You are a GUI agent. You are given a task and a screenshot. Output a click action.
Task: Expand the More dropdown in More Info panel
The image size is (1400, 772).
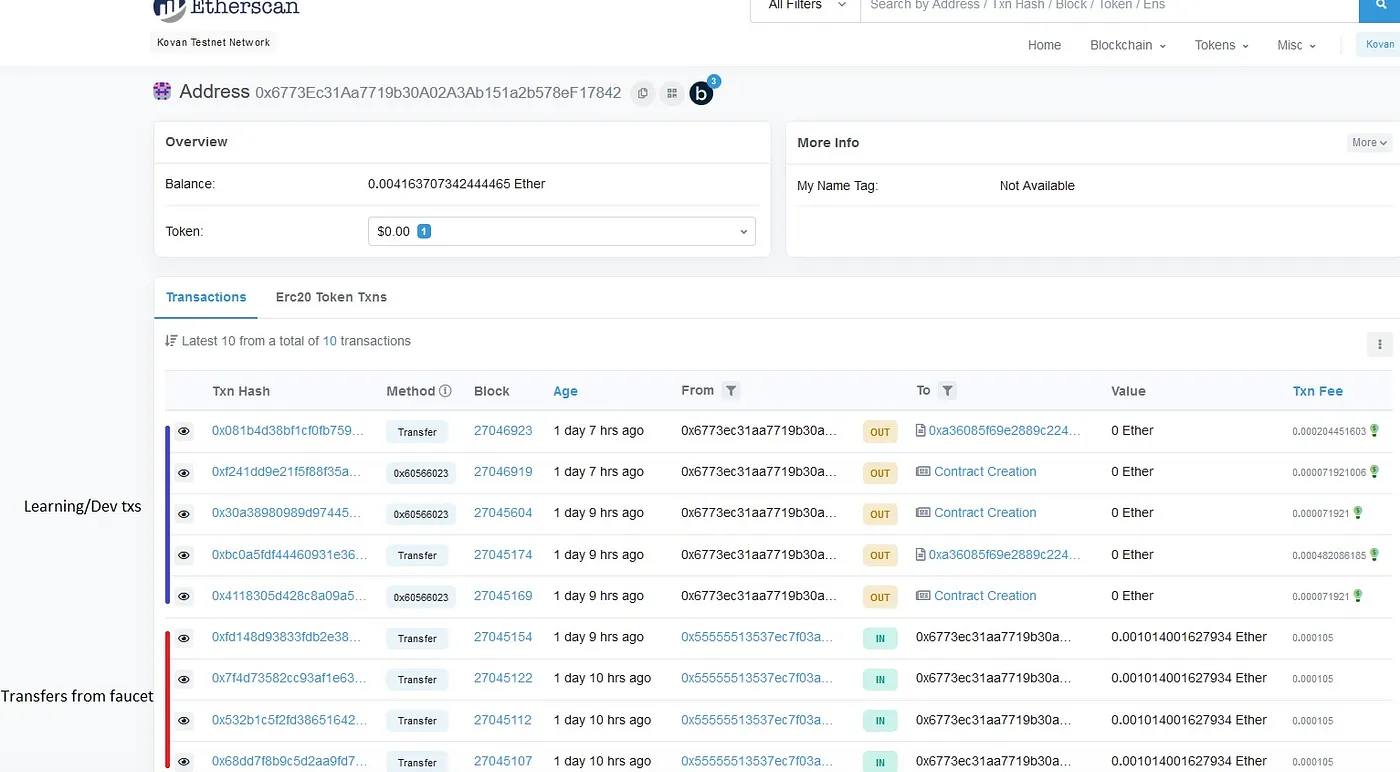[1368, 142]
